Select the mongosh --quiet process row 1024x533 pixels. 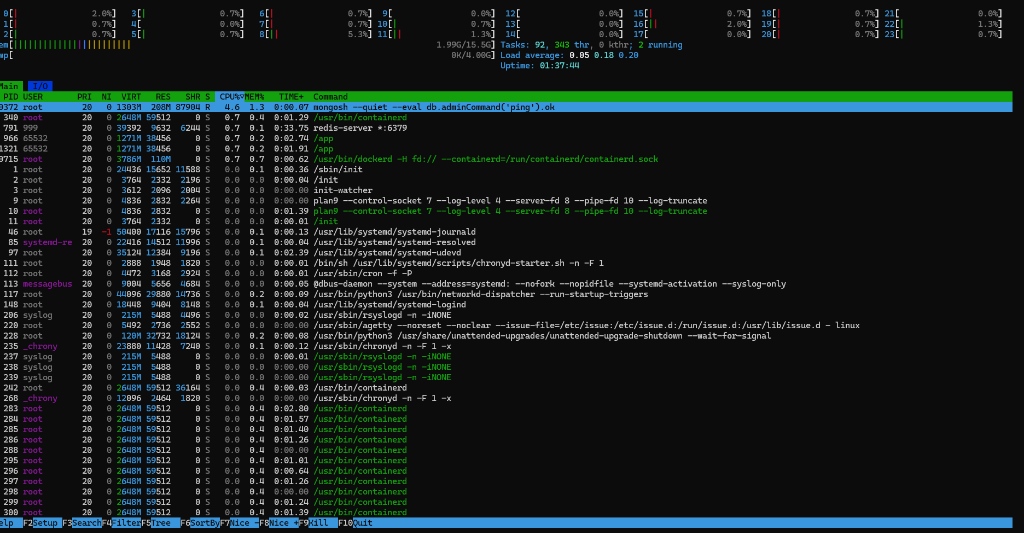click(x=506, y=107)
